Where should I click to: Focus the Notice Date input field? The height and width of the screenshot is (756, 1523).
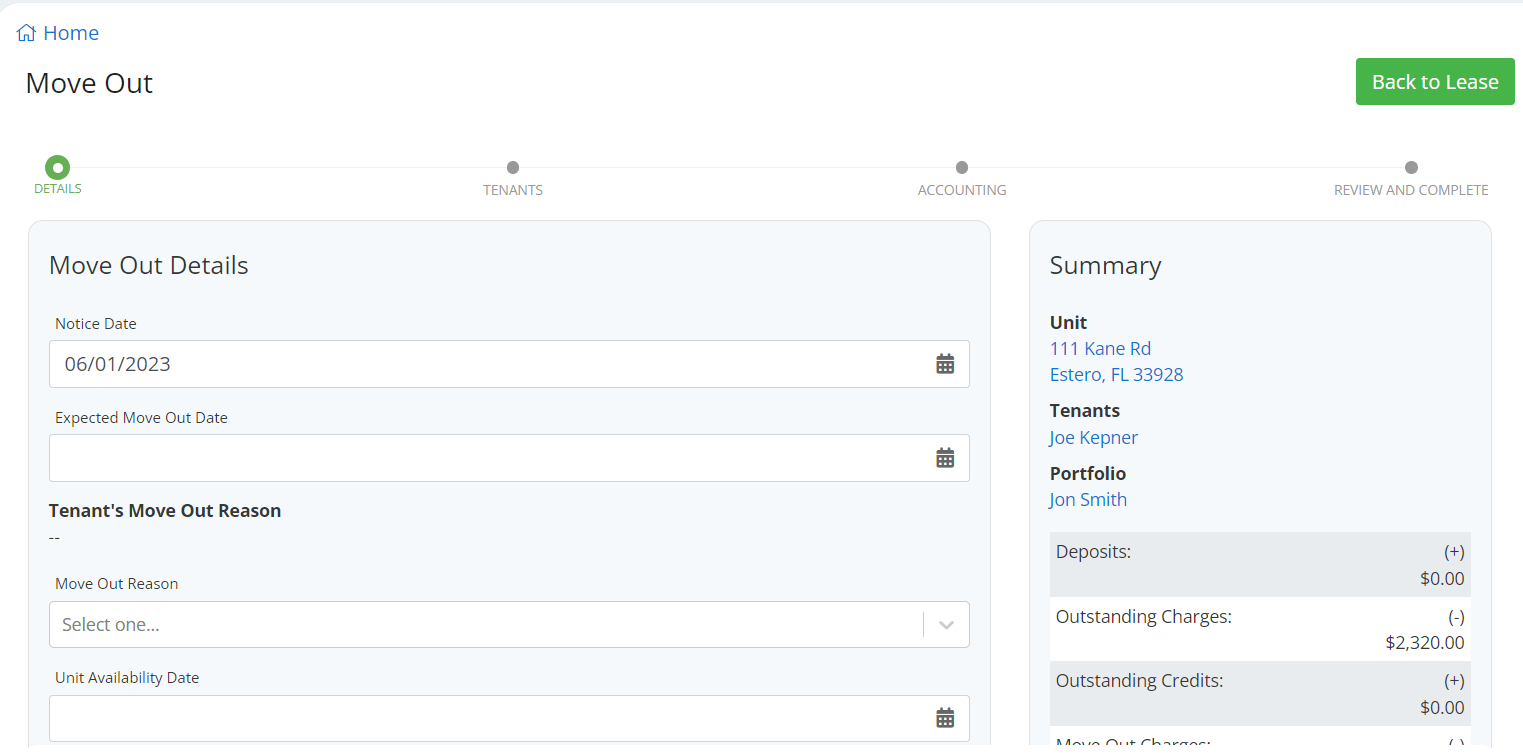tap(509, 364)
